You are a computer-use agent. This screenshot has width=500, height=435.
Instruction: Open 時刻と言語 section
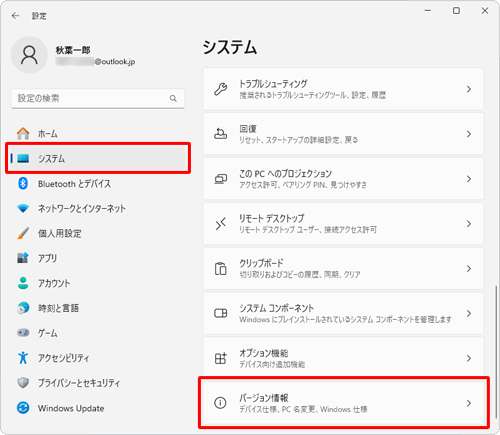pyautogui.click(x=58, y=308)
